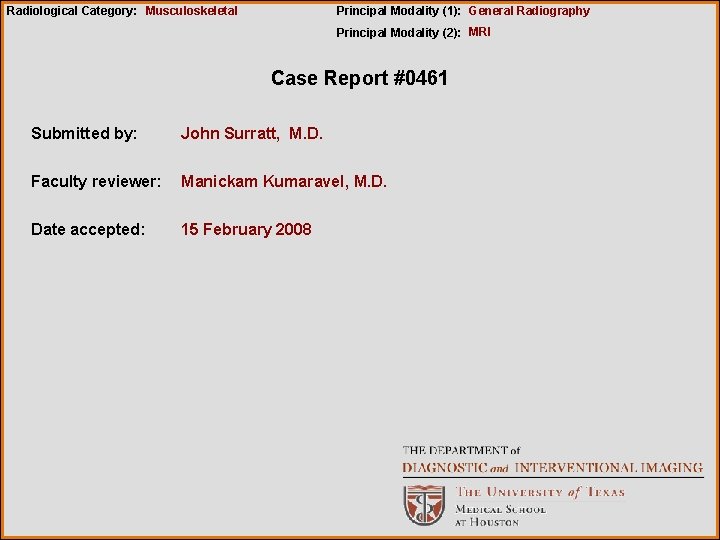Select the name 'John Surratt, M.D.'
This screenshot has height=540, width=720.
pyautogui.click(x=252, y=133)
